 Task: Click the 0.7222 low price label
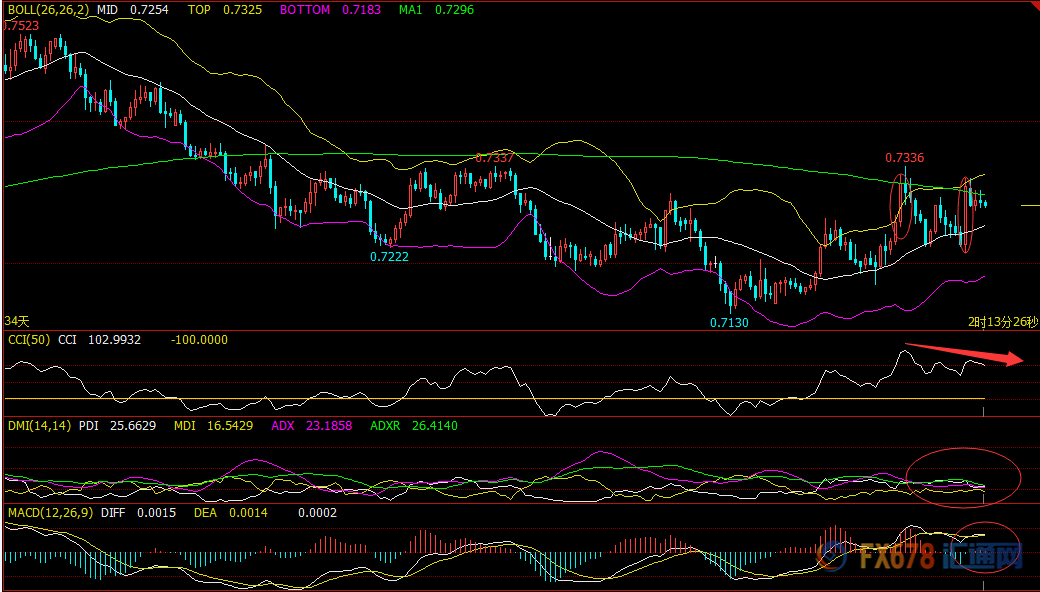point(389,256)
